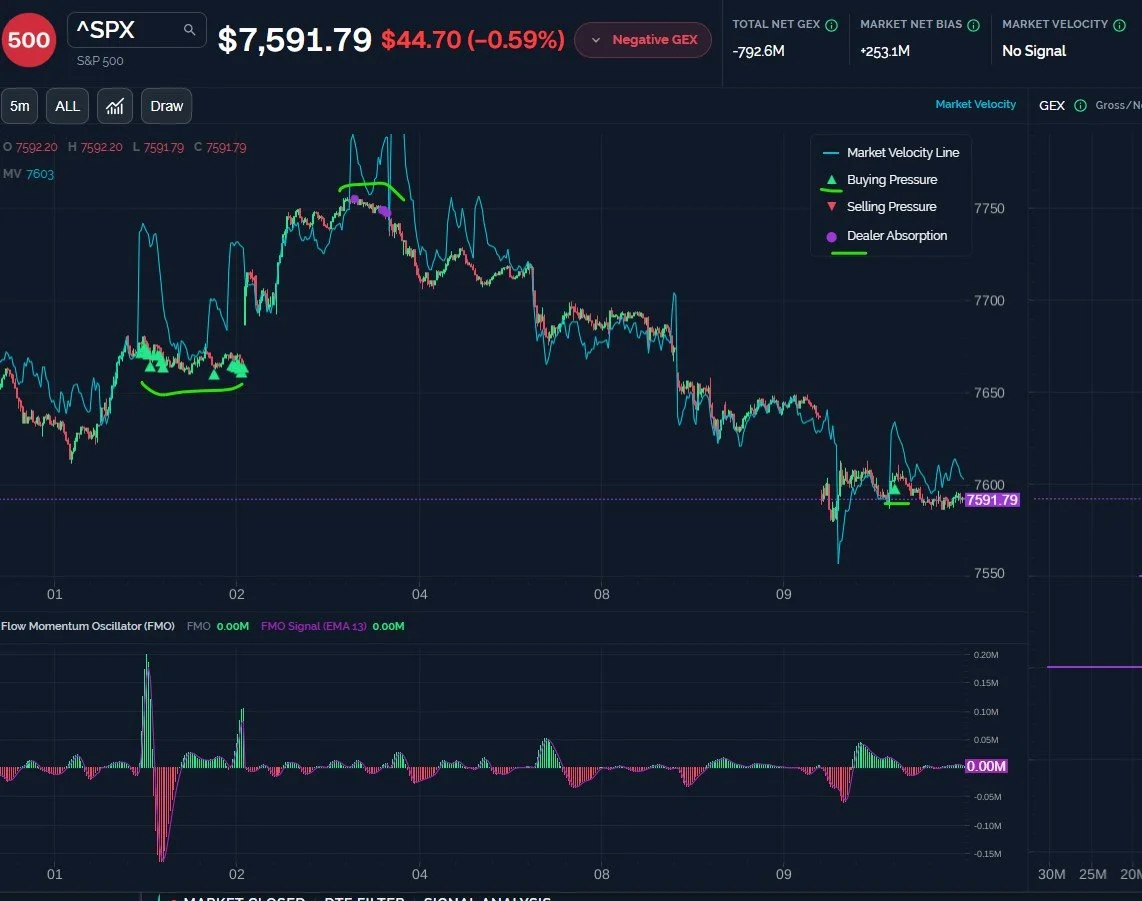This screenshot has width=1142, height=901.
Task: Click the 30M label on GEX axis
Action: point(1051,874)
